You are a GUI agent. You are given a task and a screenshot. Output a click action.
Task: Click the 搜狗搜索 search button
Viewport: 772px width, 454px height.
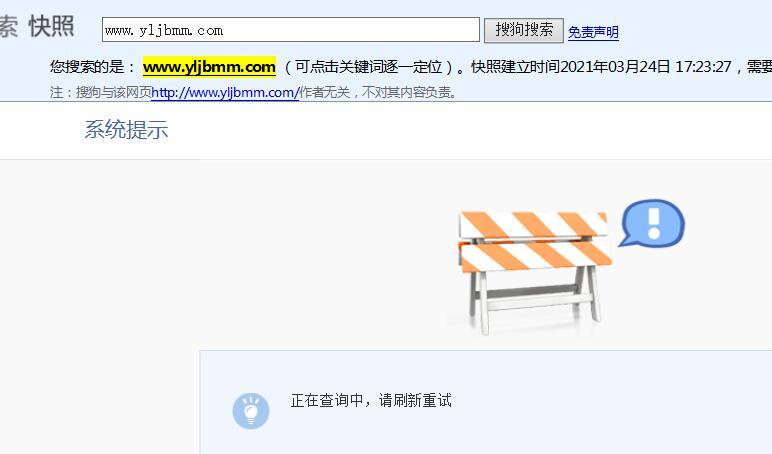[523, 30]
